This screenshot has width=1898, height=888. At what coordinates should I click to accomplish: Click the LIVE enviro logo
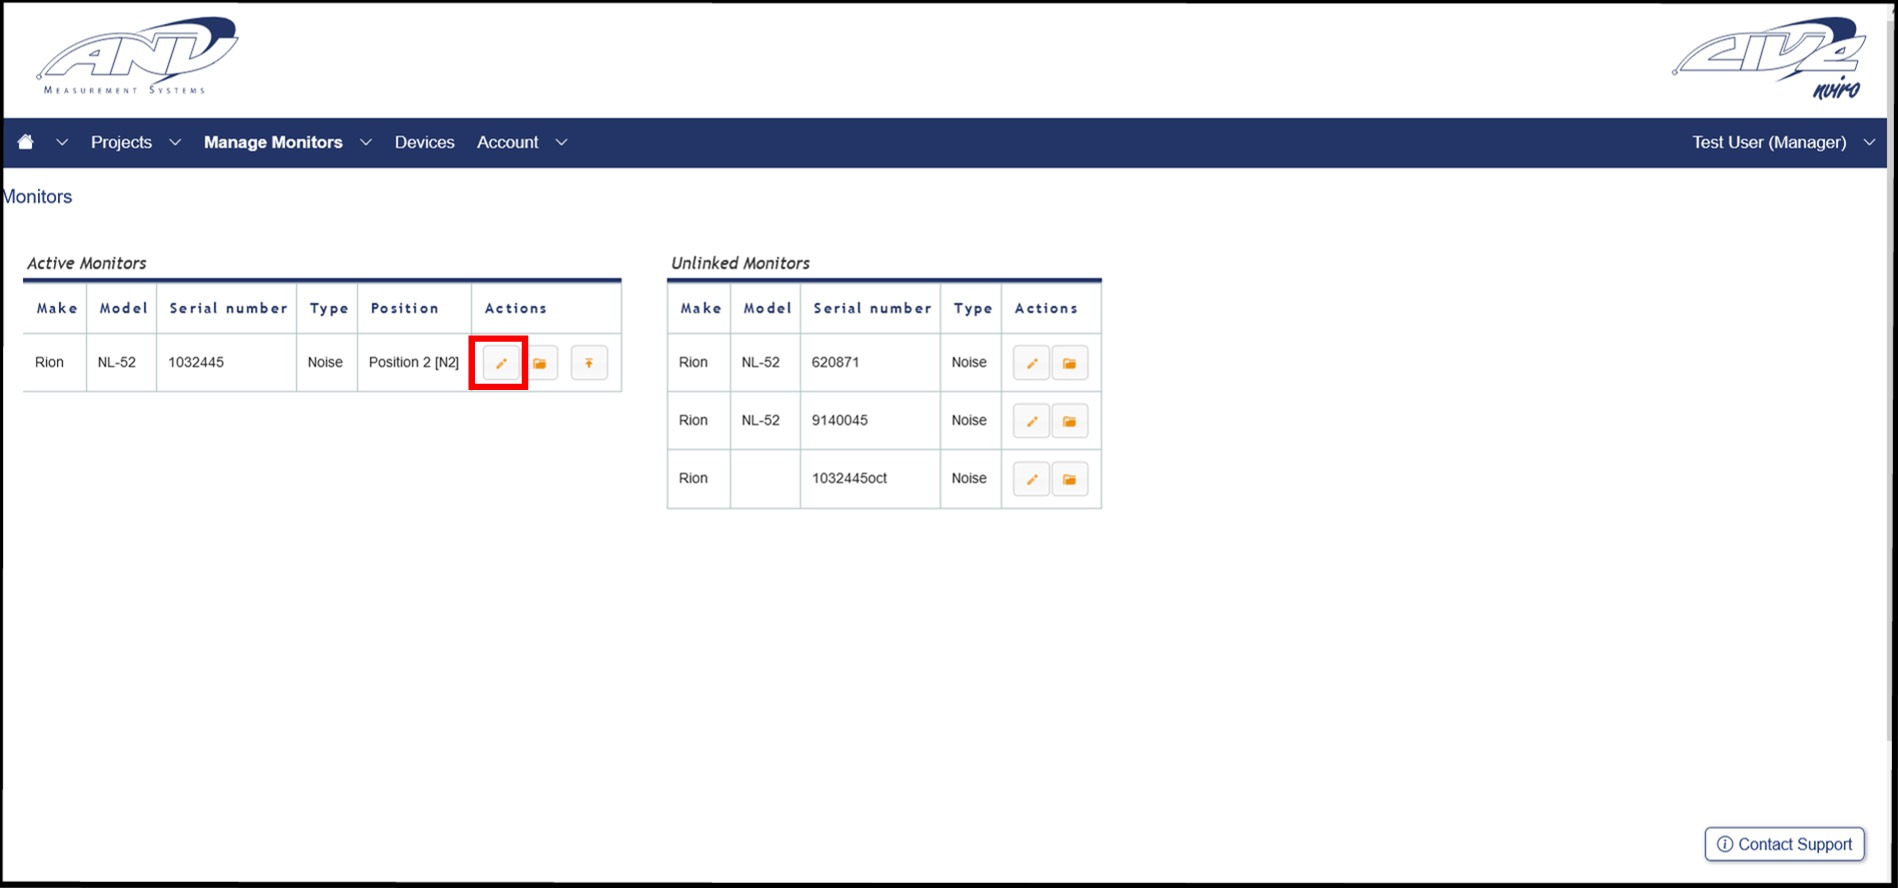[x=1769, y=58]
